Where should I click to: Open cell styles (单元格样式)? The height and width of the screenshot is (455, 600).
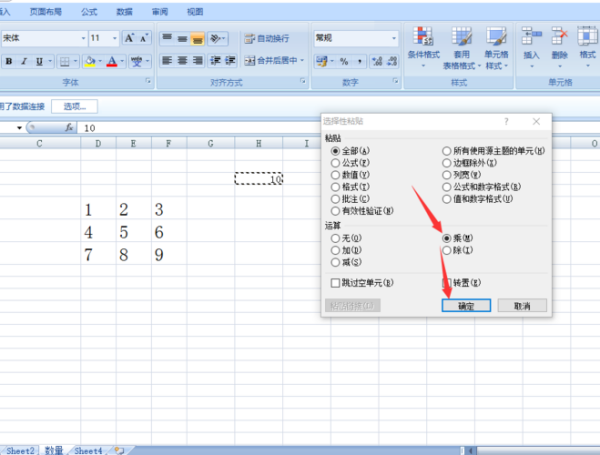(496, 48)
